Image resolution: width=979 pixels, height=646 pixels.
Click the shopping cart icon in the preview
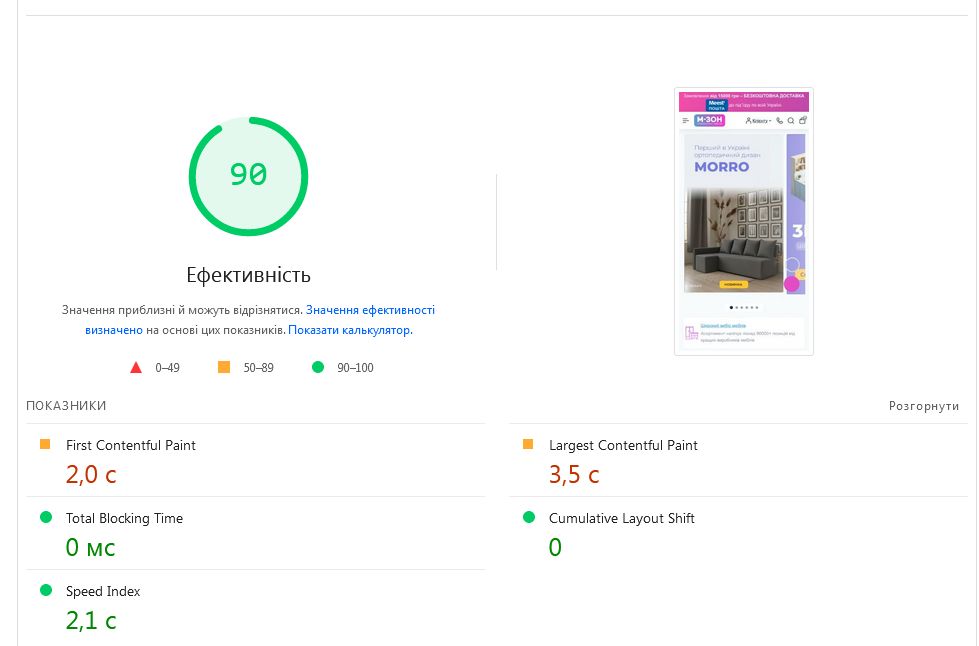point(802,120)
